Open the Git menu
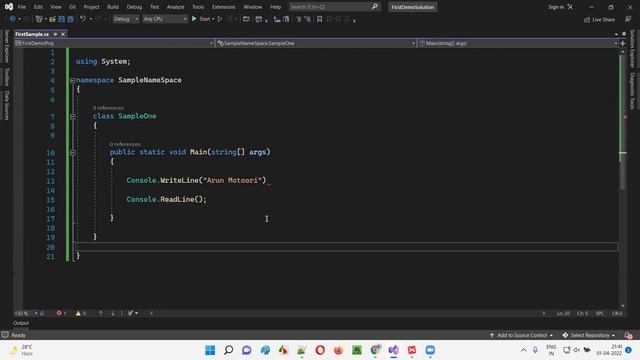Screen dimensions: 640x360 [72, 7]
